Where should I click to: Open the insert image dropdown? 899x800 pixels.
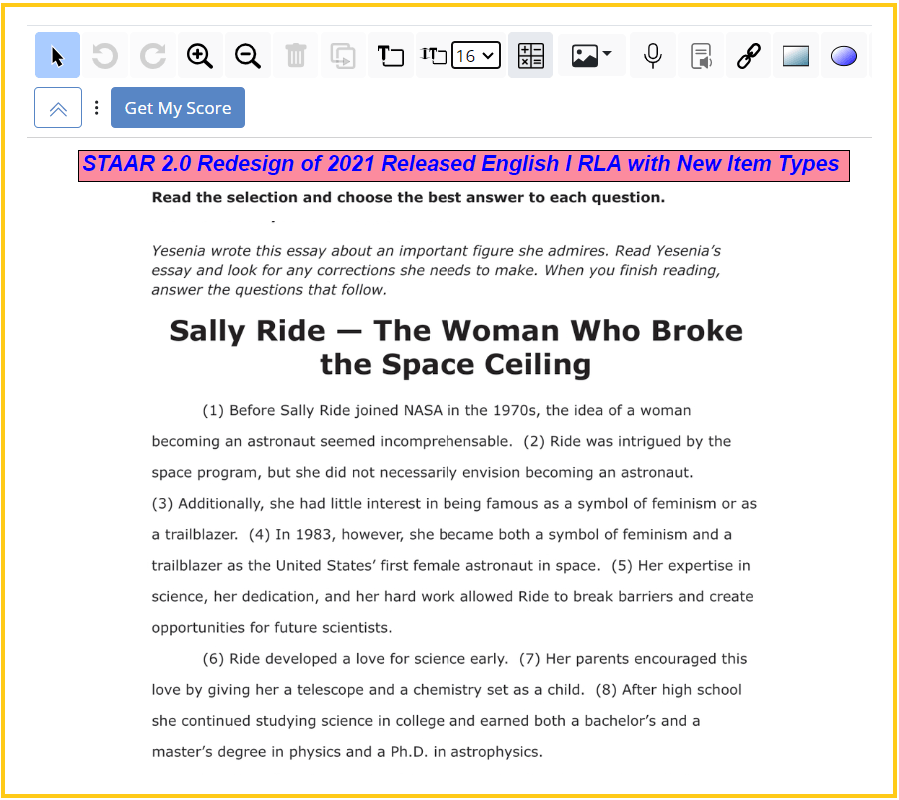(x=592, y=56)
